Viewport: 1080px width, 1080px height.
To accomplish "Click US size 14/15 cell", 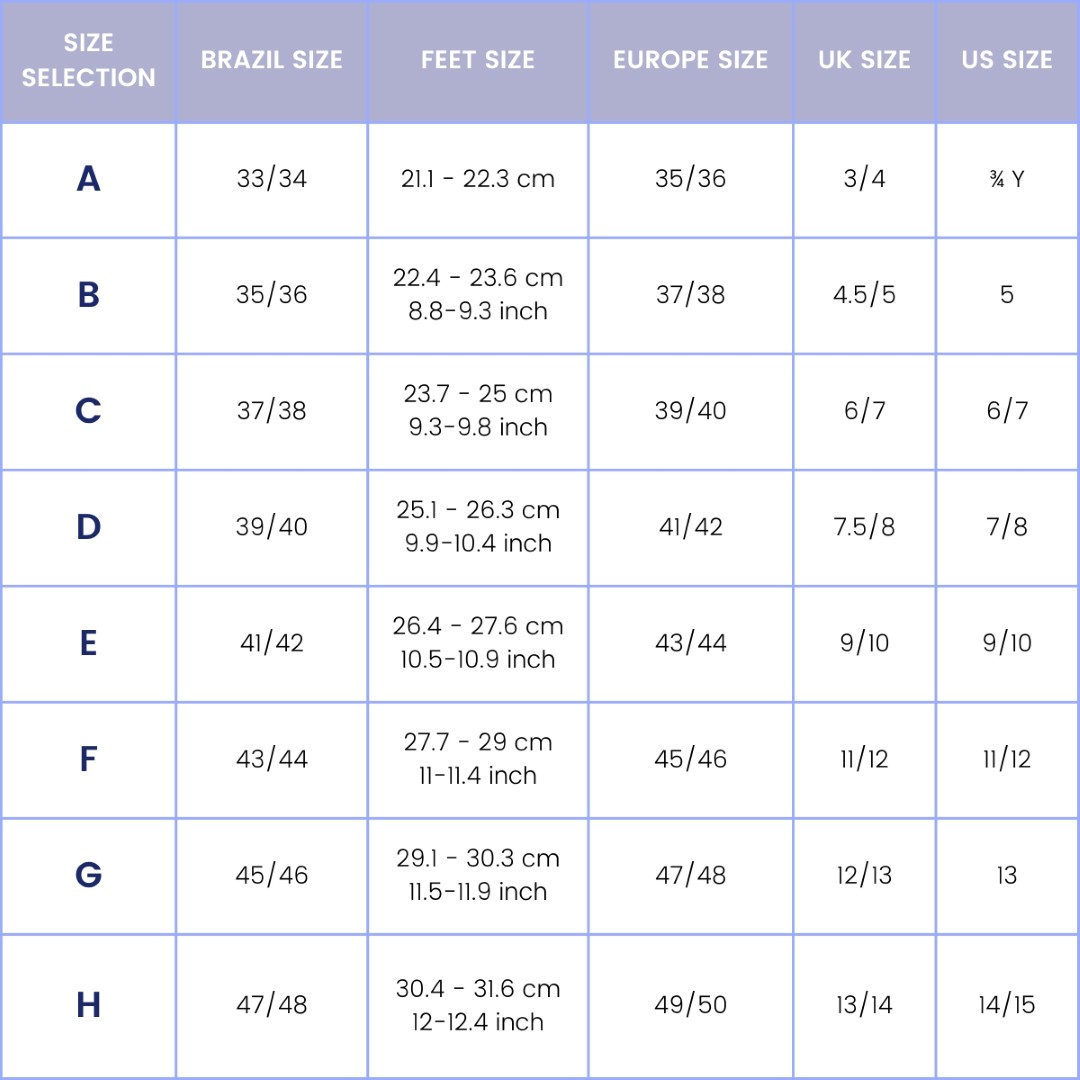I will tap(1007, 1004).
